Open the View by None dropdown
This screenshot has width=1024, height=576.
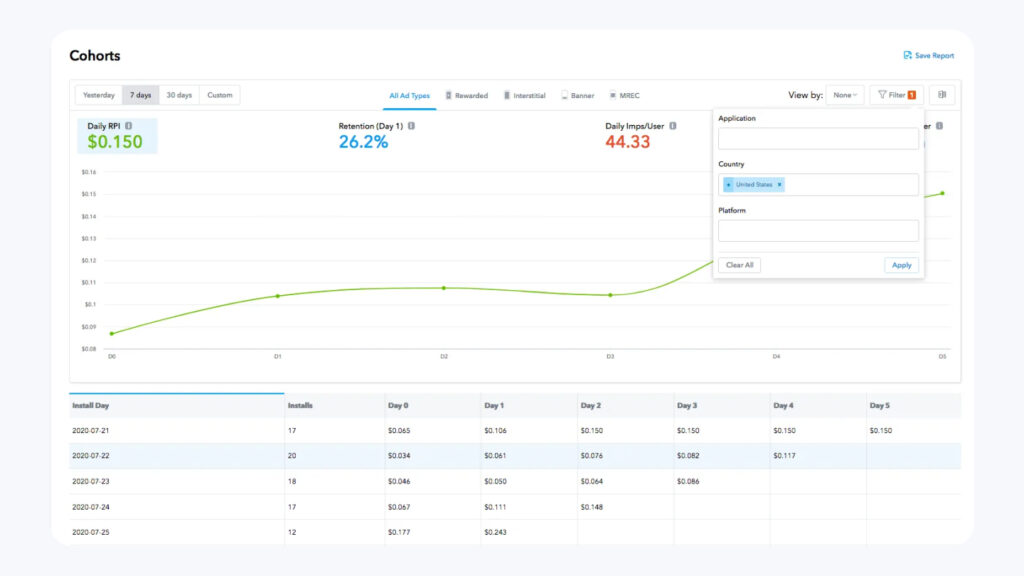coord(844,95)
